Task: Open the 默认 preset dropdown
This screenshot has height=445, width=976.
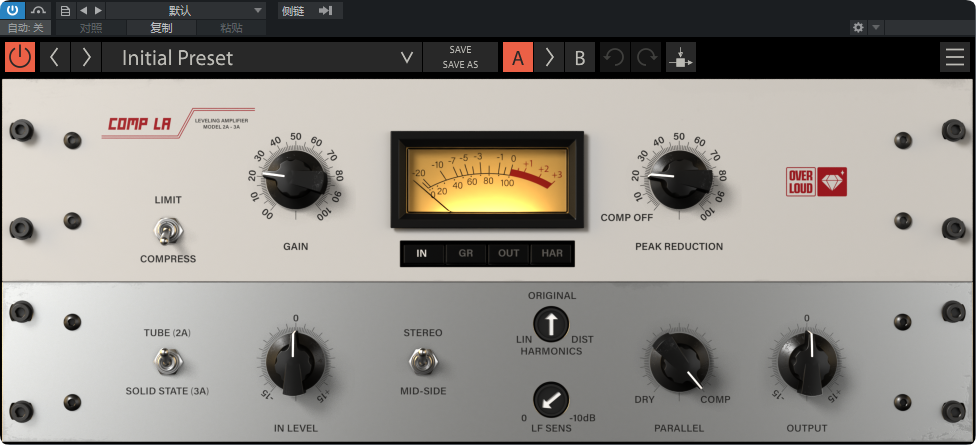Action: (185, 10)
